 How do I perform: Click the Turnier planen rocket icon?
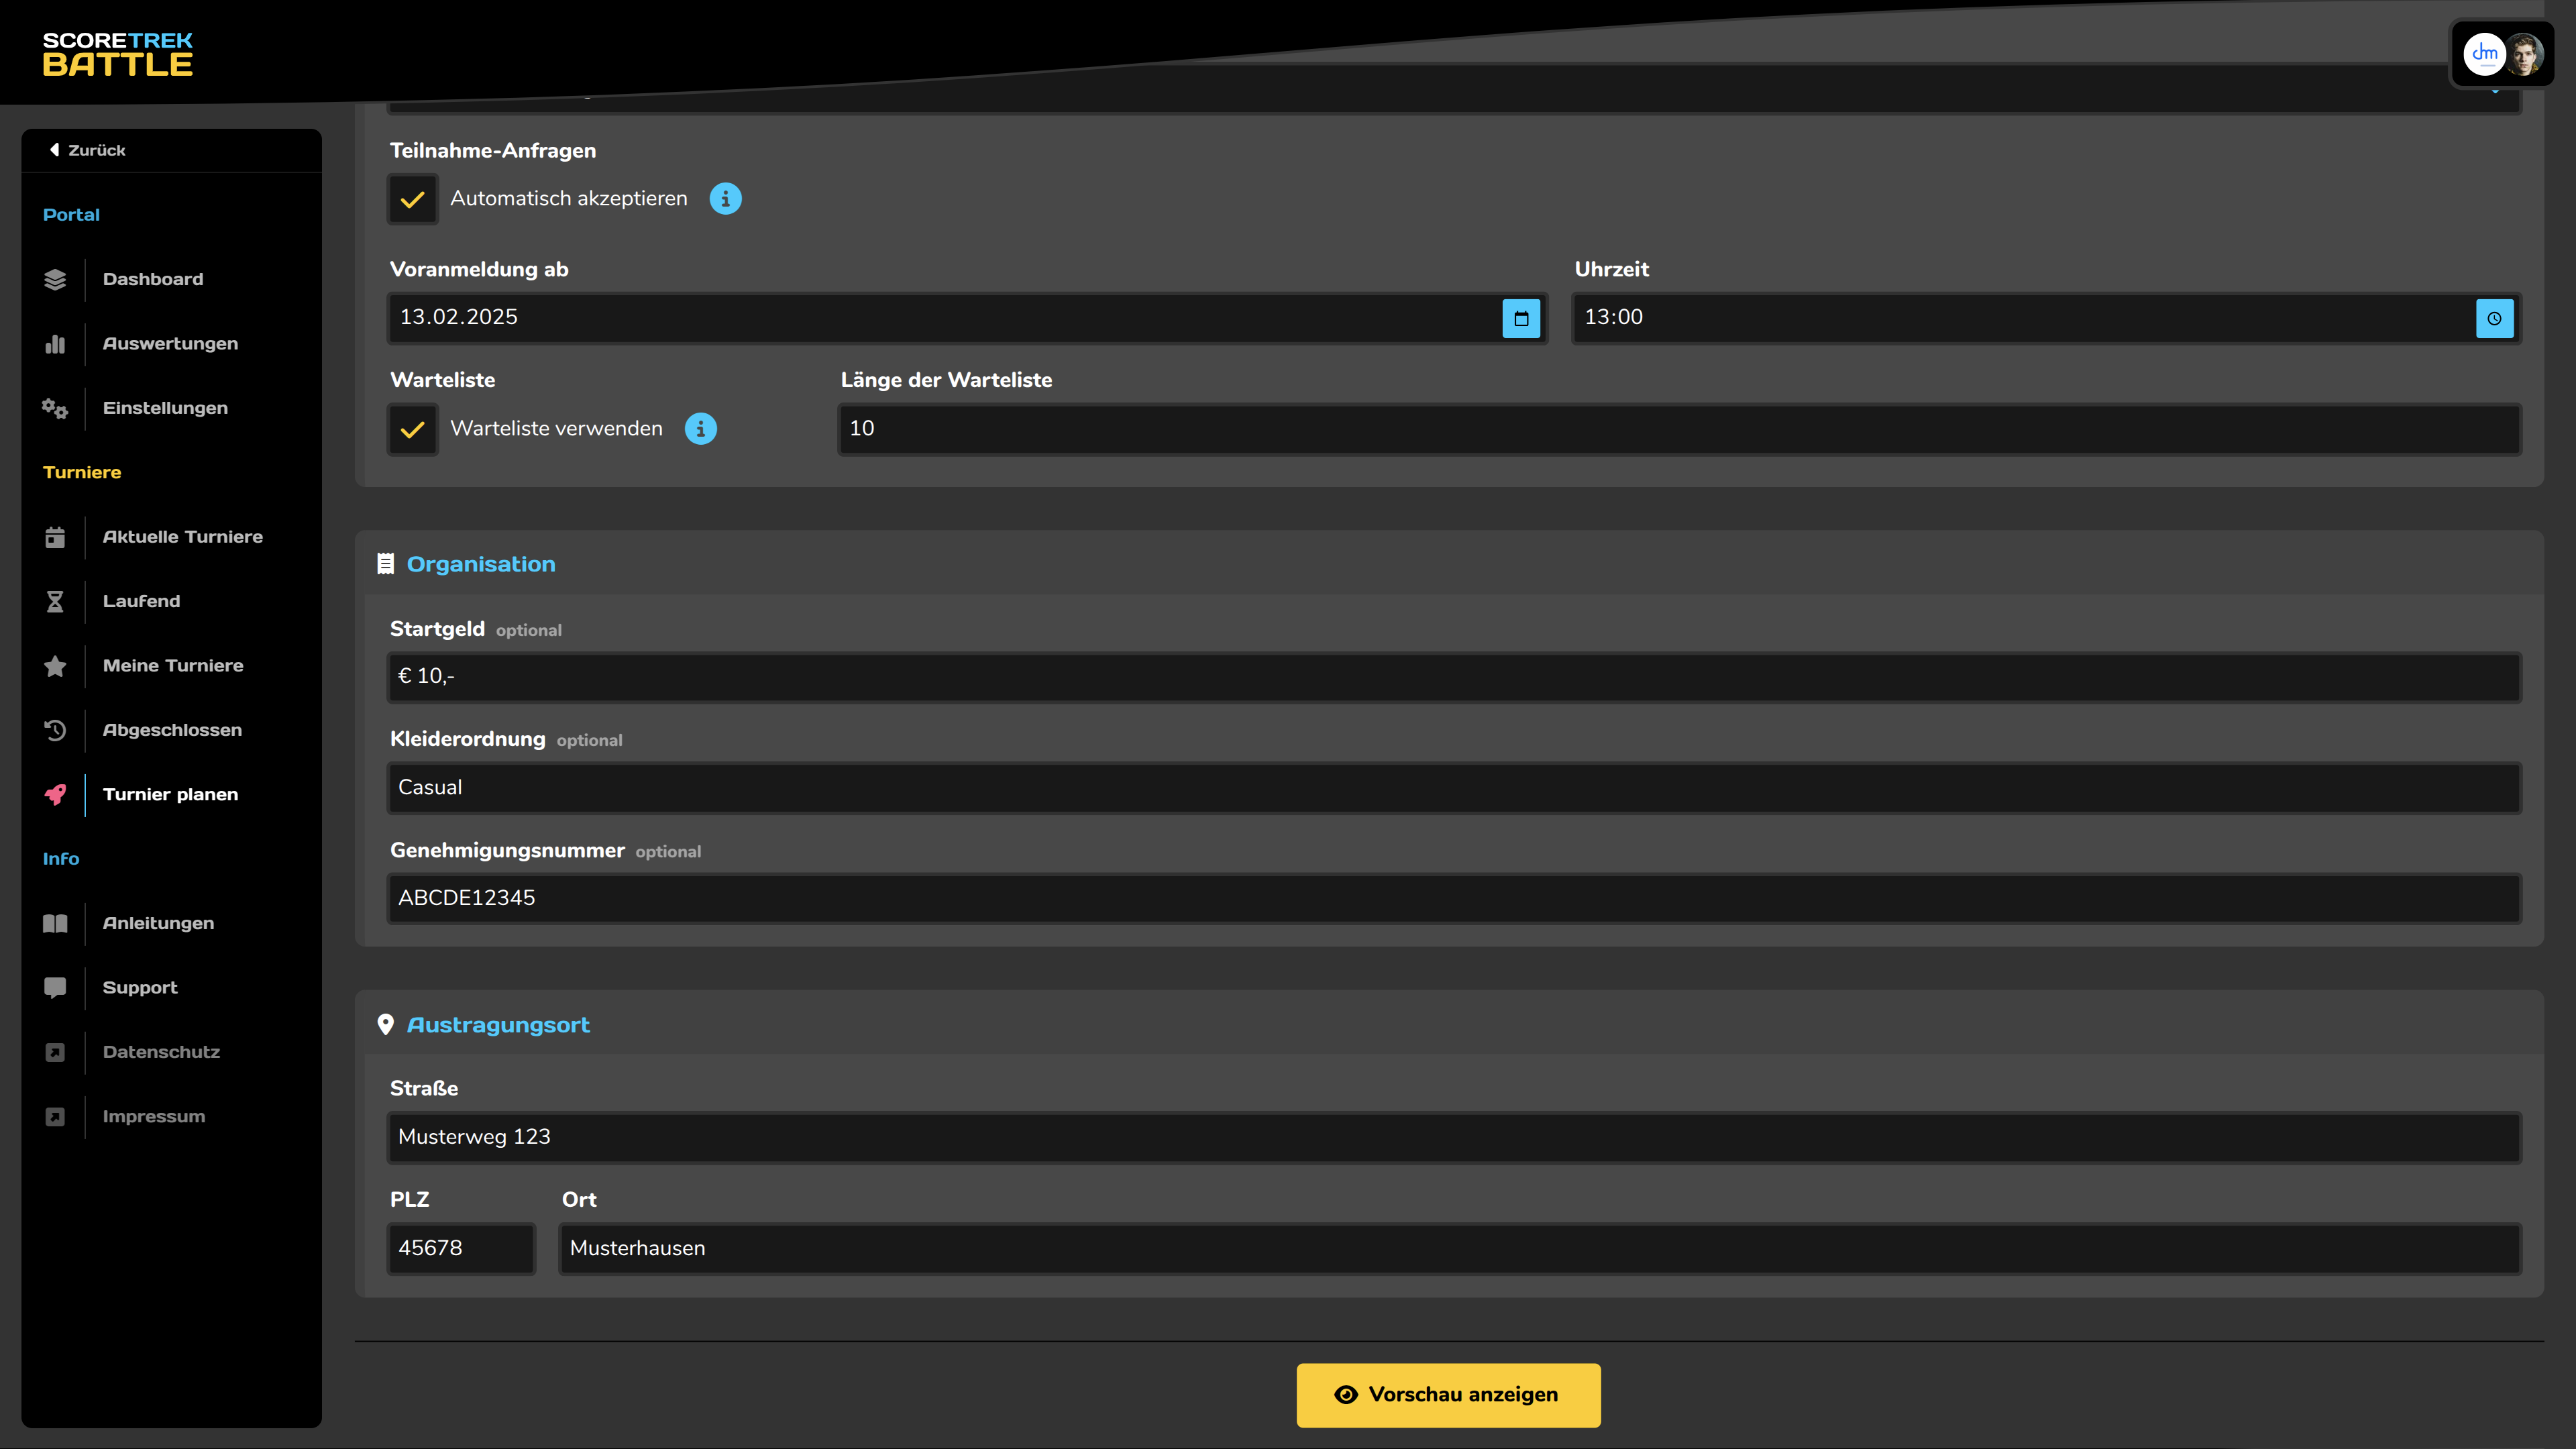pyautogui.click(x=55, y=795)
